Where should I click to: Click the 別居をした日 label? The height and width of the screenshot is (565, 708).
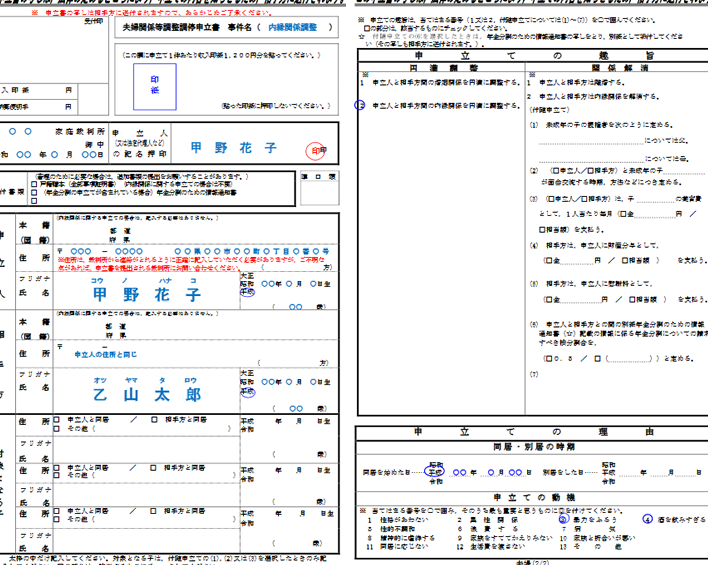562,473
